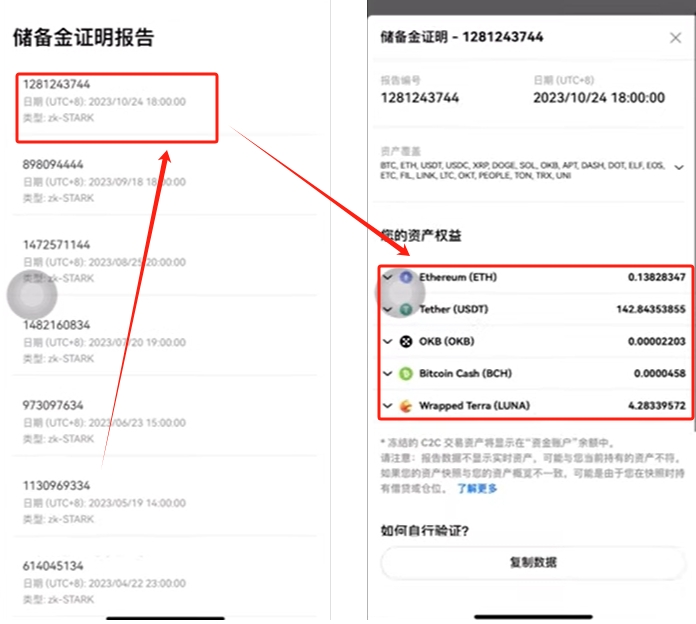Click the date line 2023/04/22 23:00:00
The image size is (696, 624).
(104, 583)
